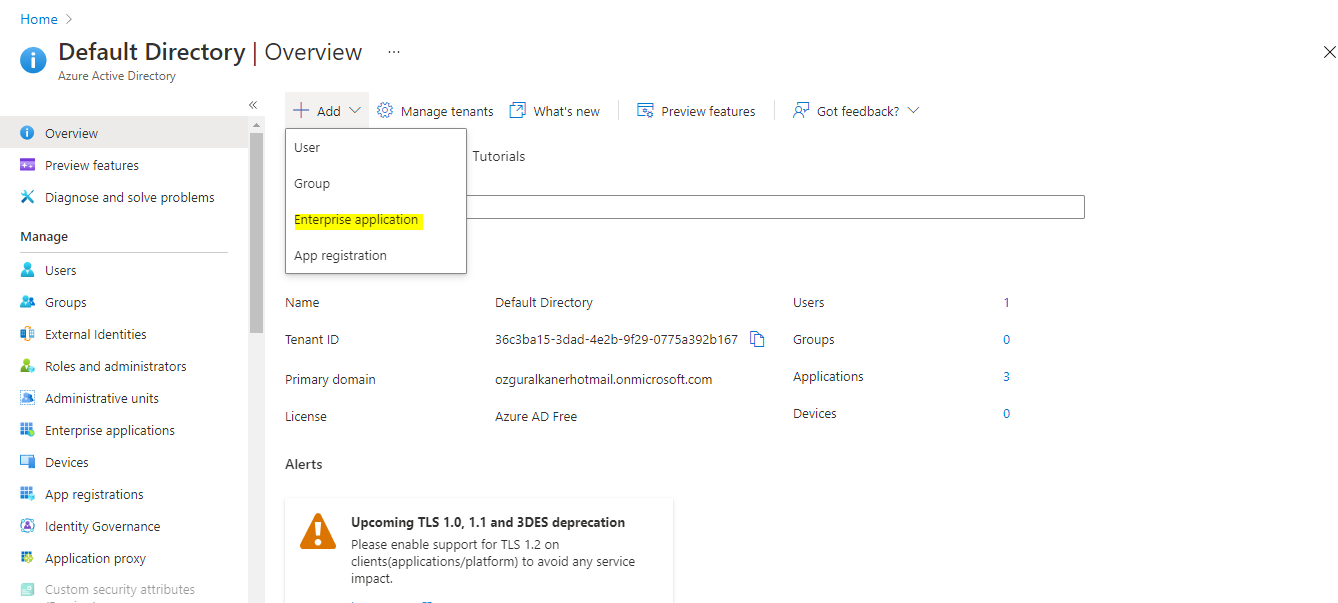Viewport: 1338px width, 603px height.
Task: Click the Manage tenants gear icon
Action: click(385, 110)
